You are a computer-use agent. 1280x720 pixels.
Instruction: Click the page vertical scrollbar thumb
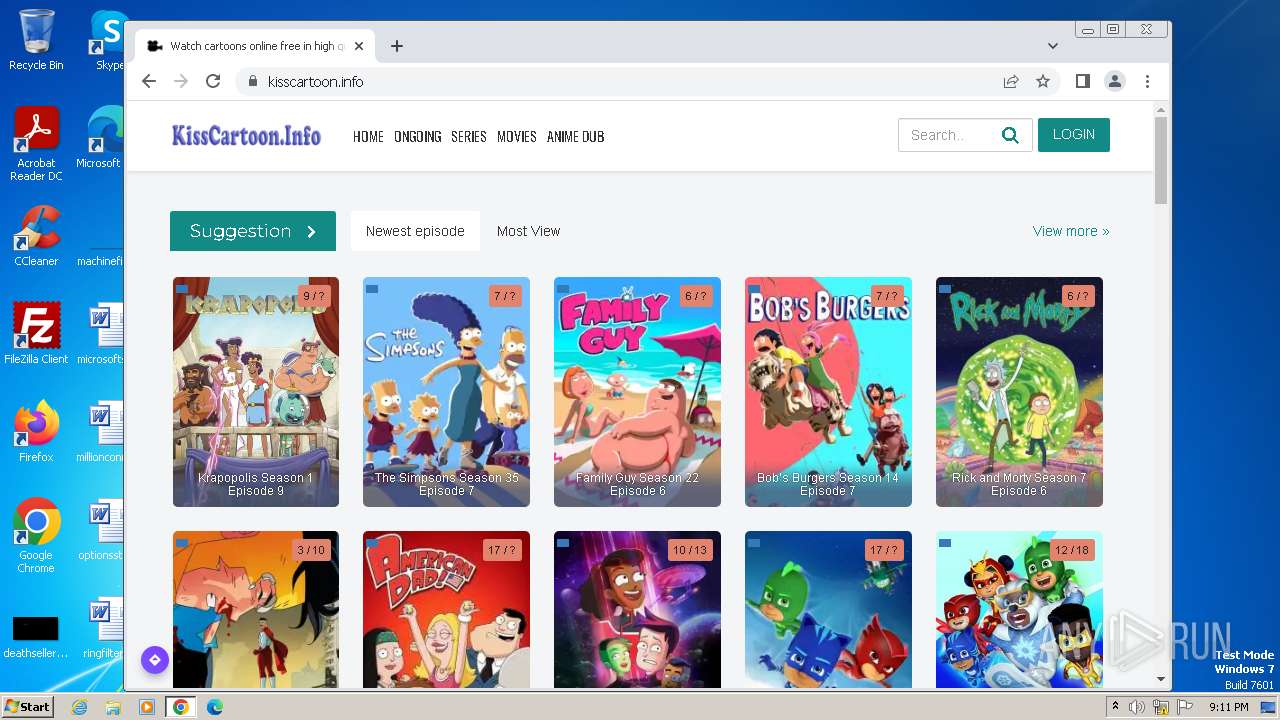coord(1161,160)
